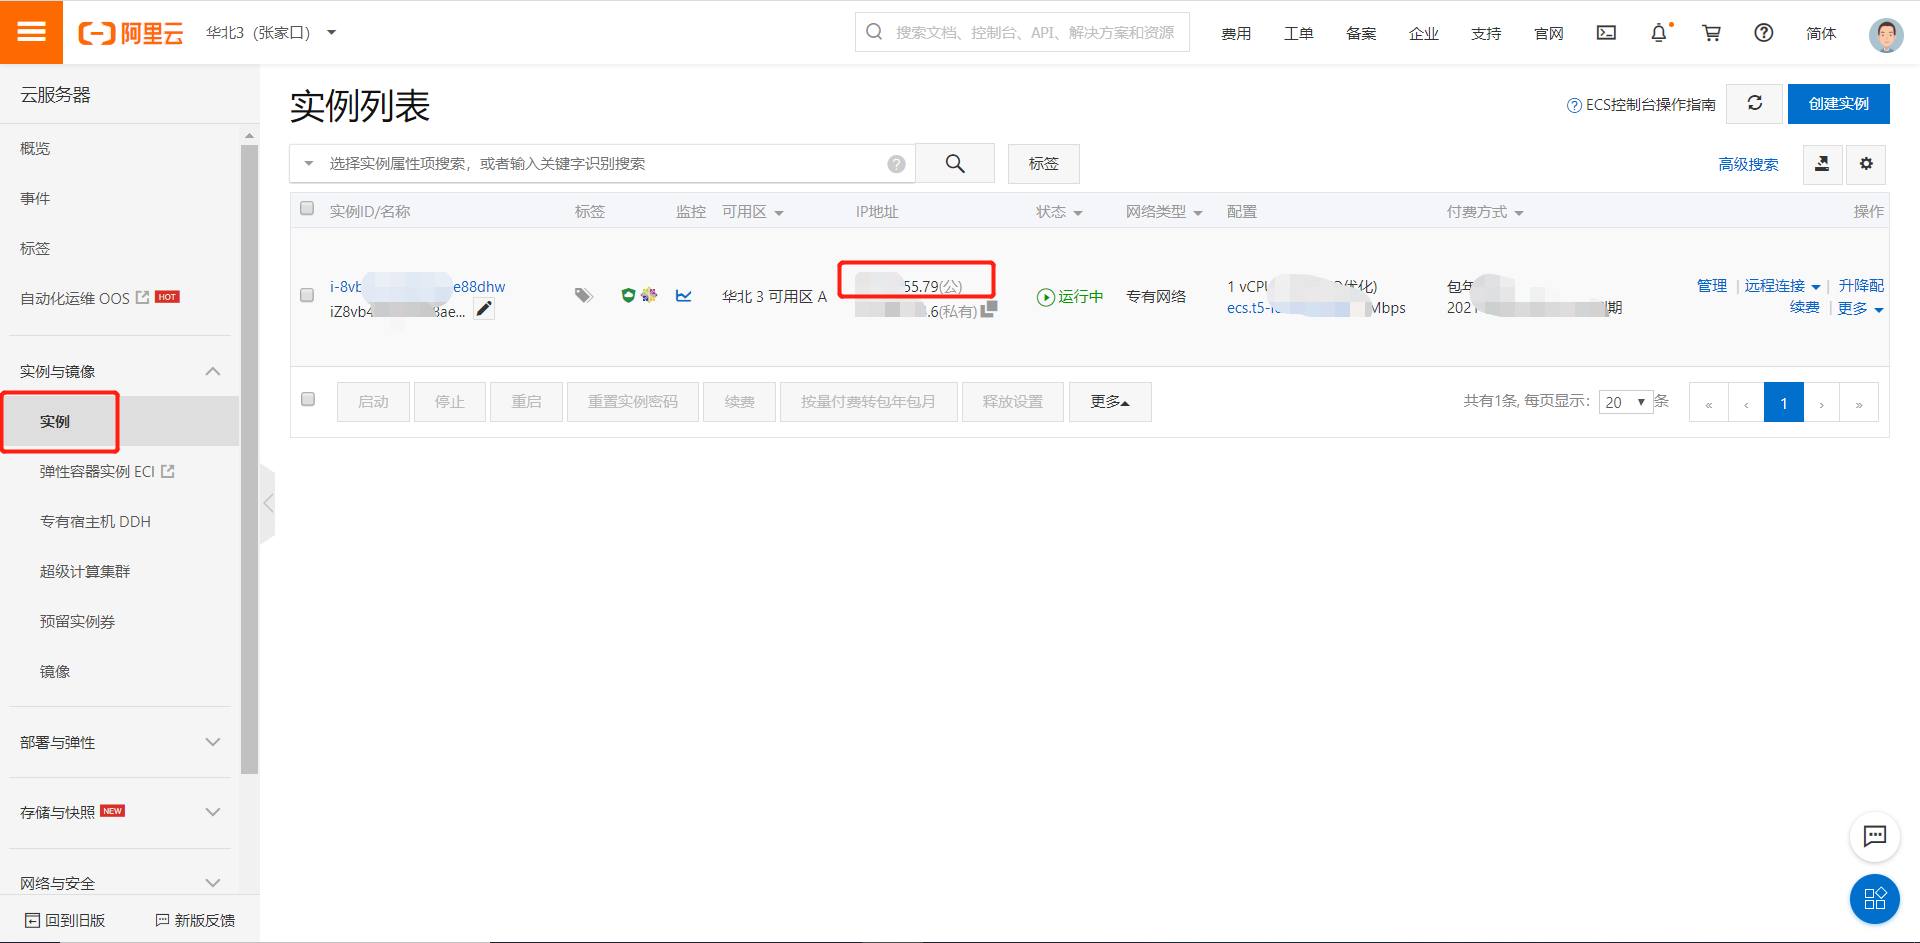This screenshot has width=1920, height=943.
Task: Open the notification bell panel
Action: [x=1659, y=33]
